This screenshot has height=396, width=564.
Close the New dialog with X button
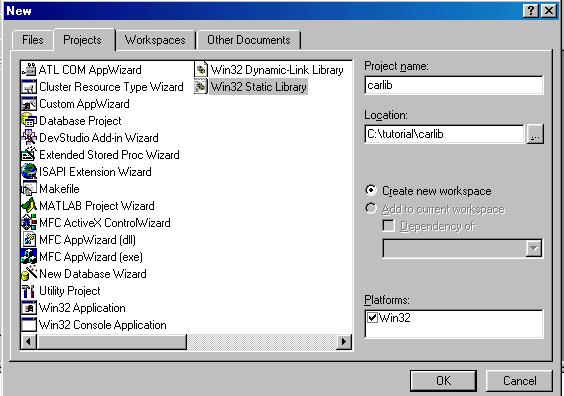(549, 11)
